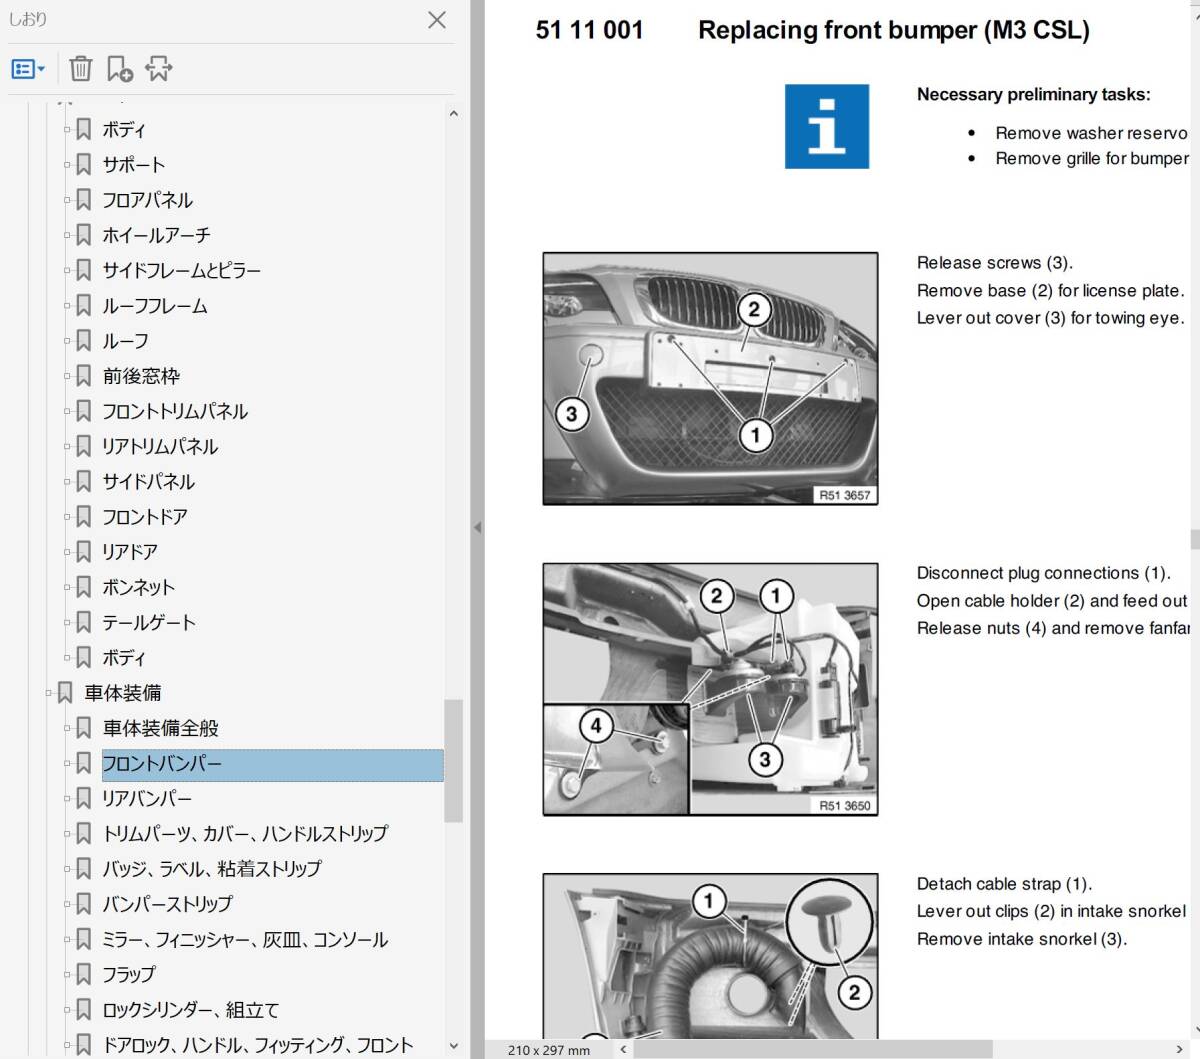Click the bookmark list scroll-down arrow
Image resolution: width=1200 pixels, height=1059 pixels.
[x=453, y=1045]
